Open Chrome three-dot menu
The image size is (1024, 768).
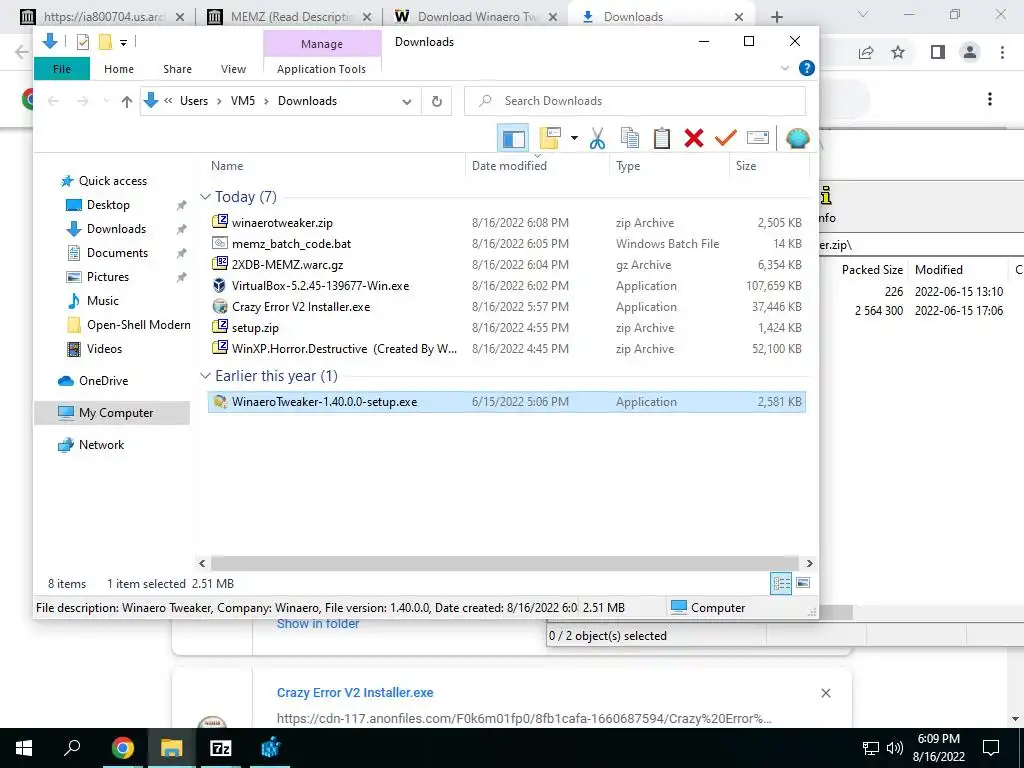tap(1002, 52)
